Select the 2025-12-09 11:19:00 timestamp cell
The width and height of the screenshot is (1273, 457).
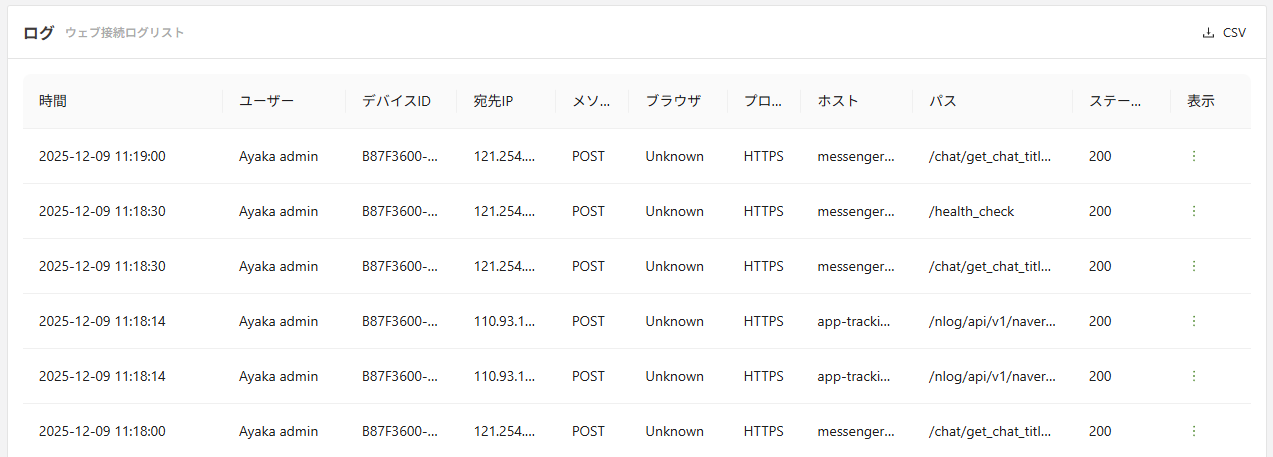[x=102, y=157]
